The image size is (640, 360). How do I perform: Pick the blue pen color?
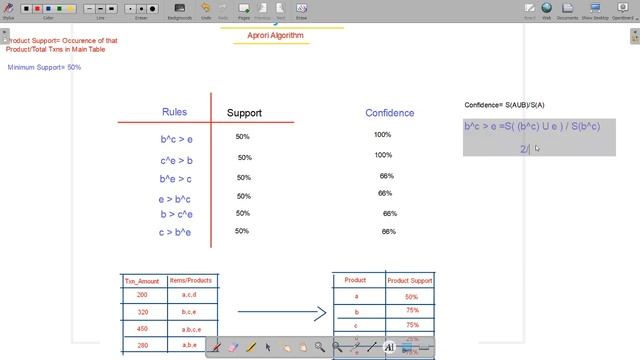(x=48, y=9)
